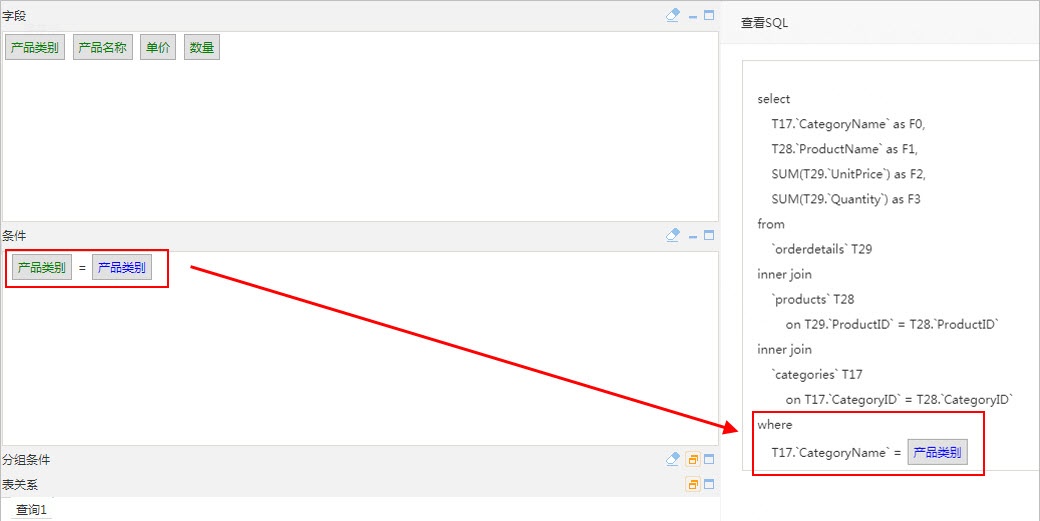
Task: Click the `orderdetails` T29 line
Action: coord(822,249)
